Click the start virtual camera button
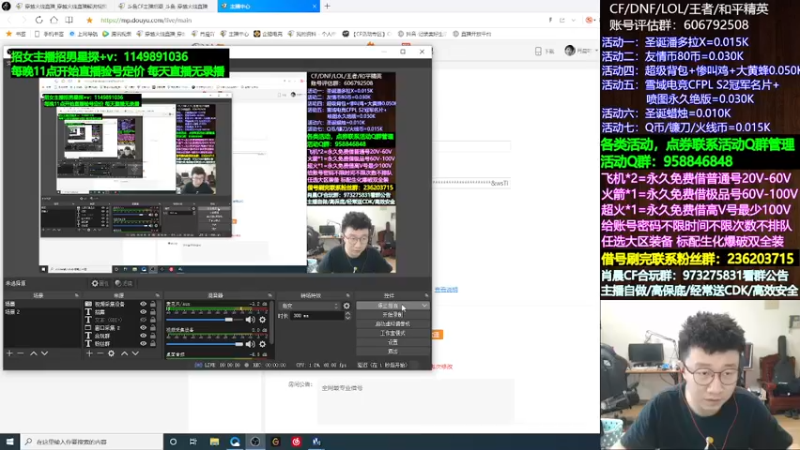Viewport: 800px width, 450px height. pyautogui.click(x=392, y=324)
